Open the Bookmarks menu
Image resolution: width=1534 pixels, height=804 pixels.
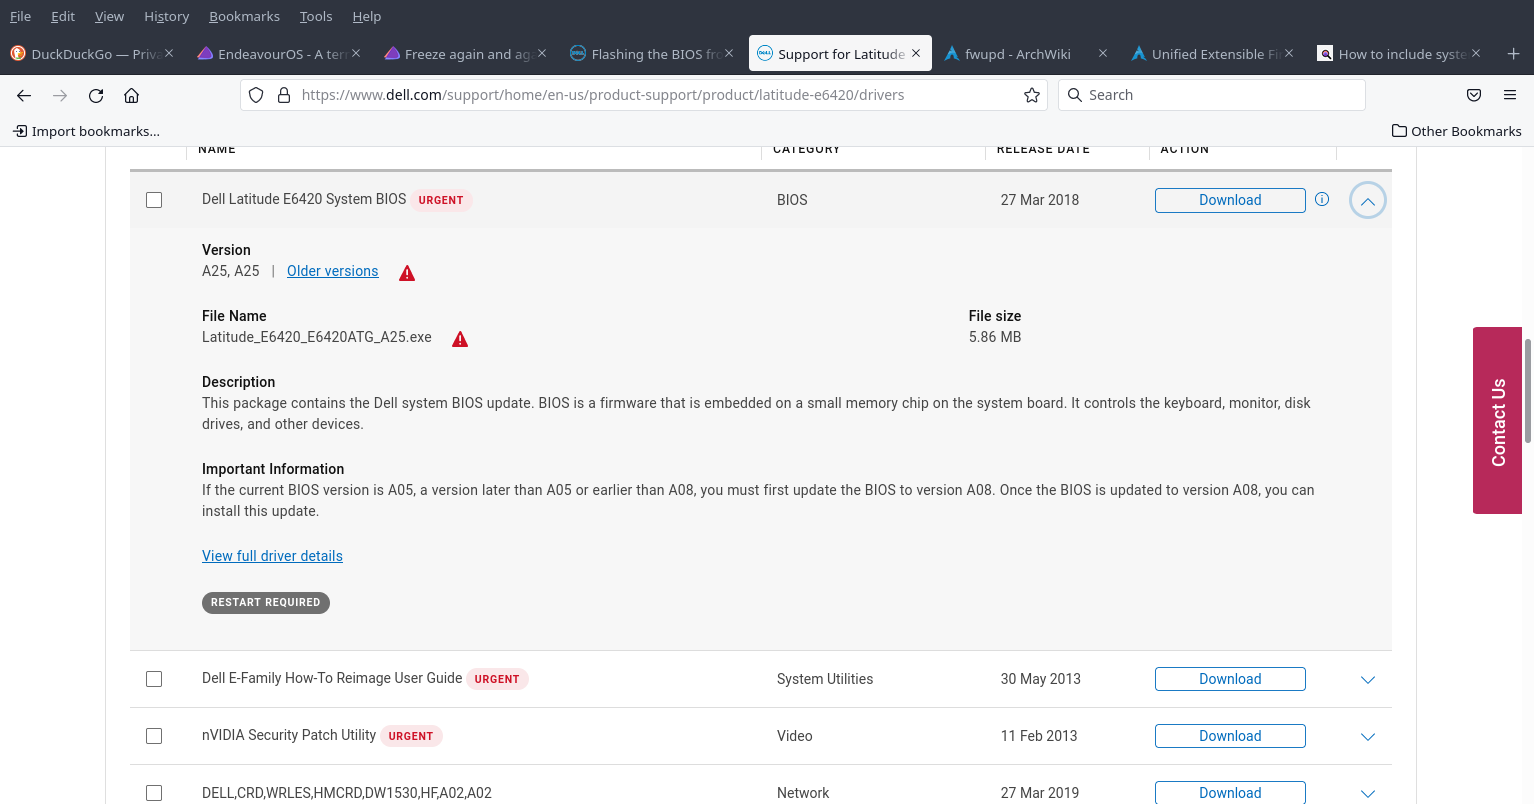tap(244, 16)
